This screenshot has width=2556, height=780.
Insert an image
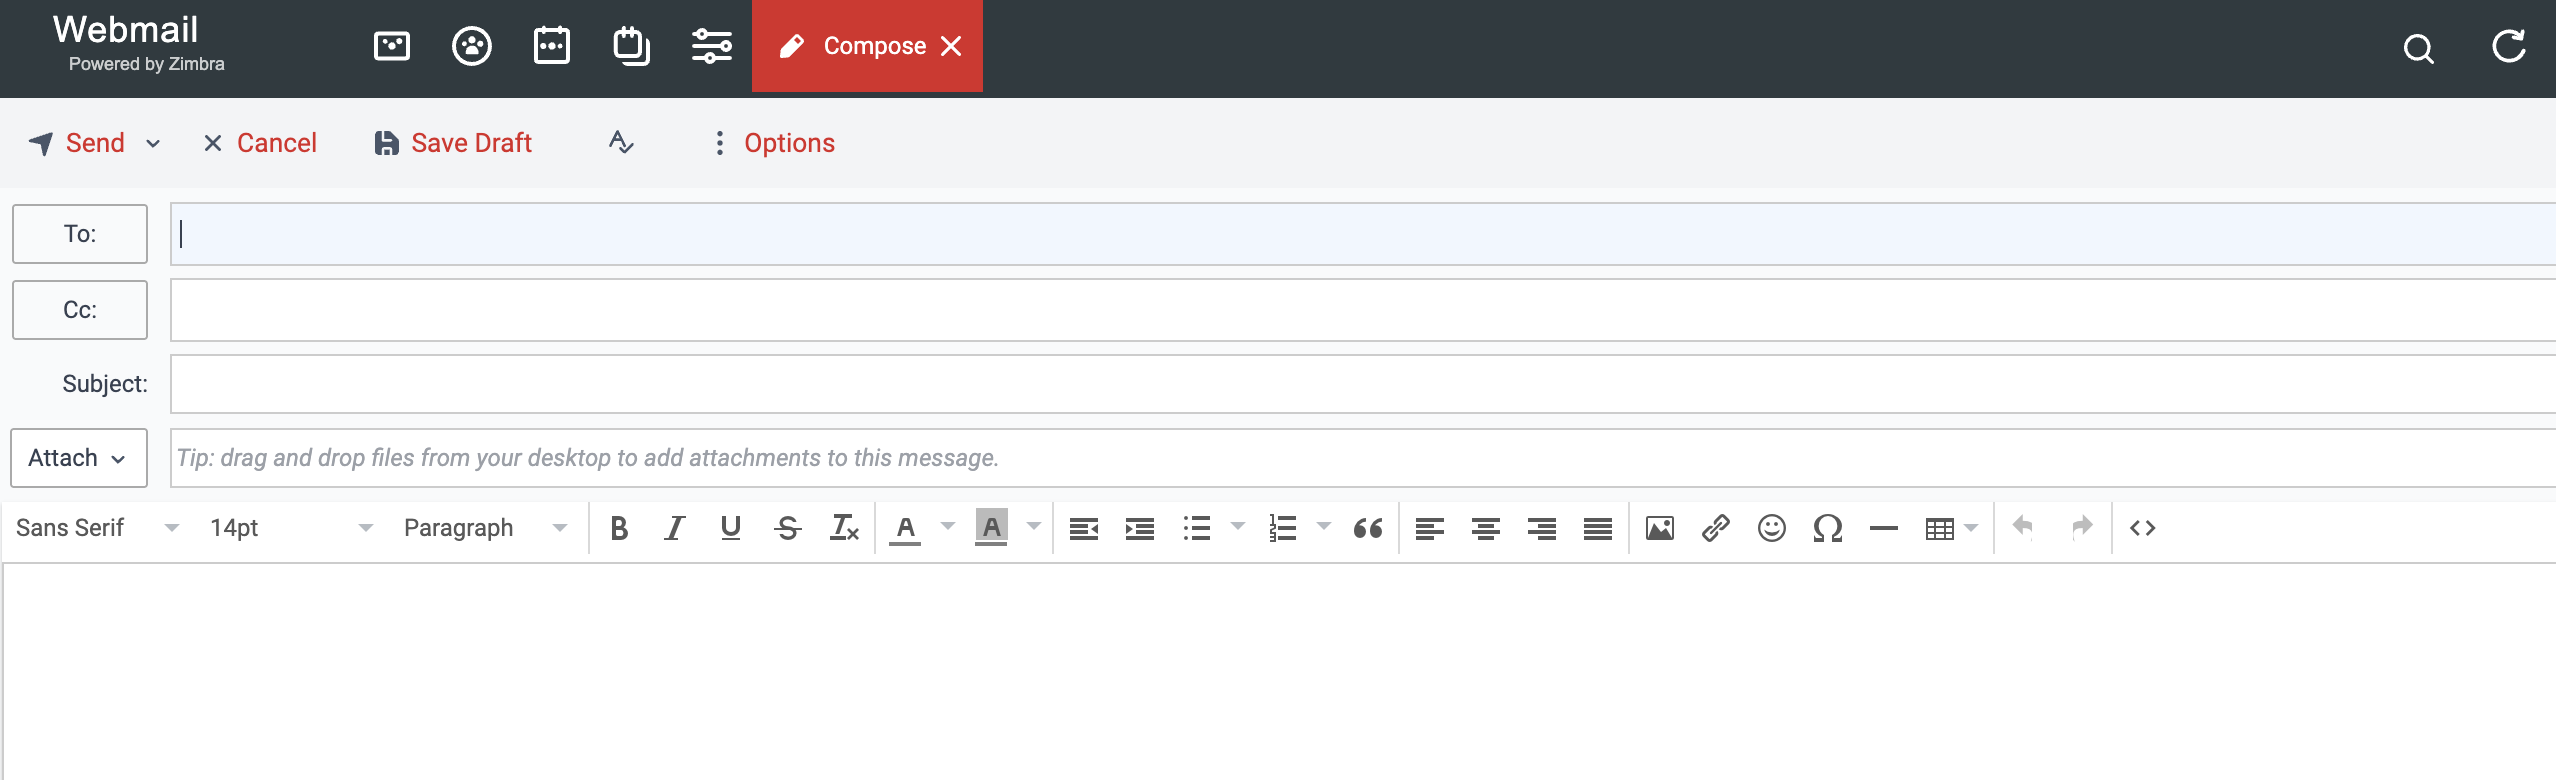click(x=1660, y=528)
